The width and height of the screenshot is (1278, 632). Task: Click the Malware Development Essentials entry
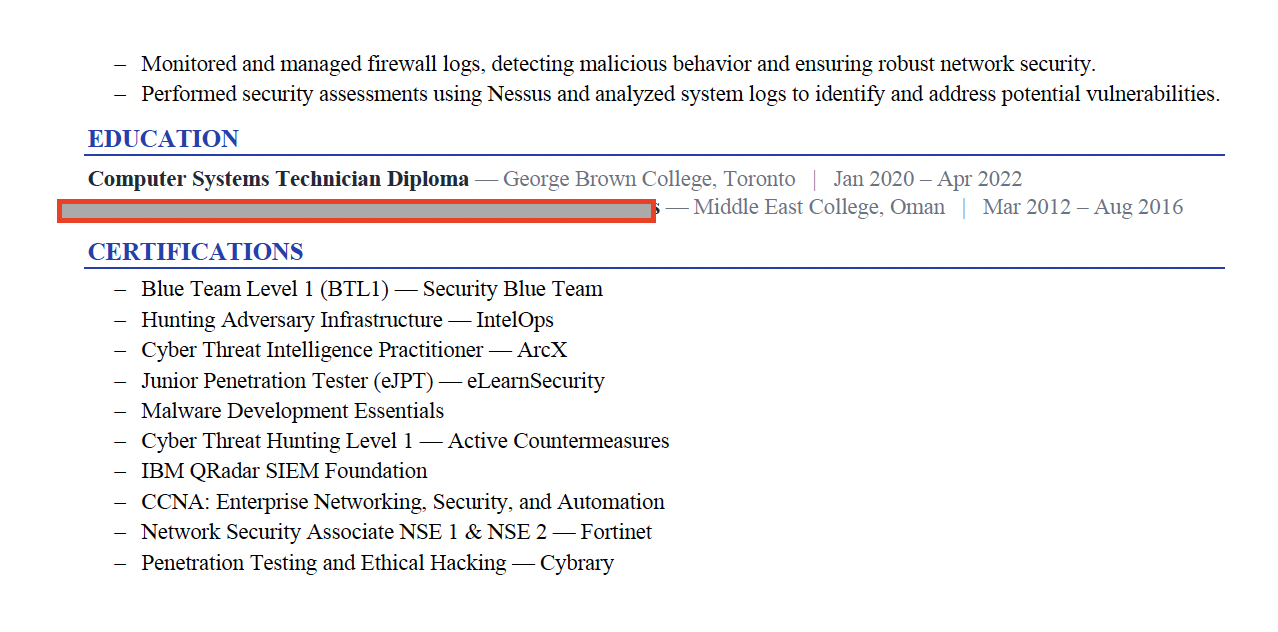(x=292, y=411)
